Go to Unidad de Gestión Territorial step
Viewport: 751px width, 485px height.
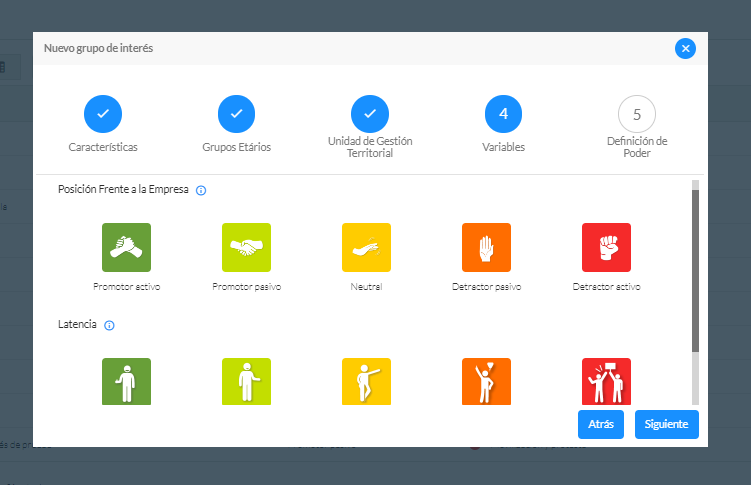pyautogui.click(x=370, y=114)
